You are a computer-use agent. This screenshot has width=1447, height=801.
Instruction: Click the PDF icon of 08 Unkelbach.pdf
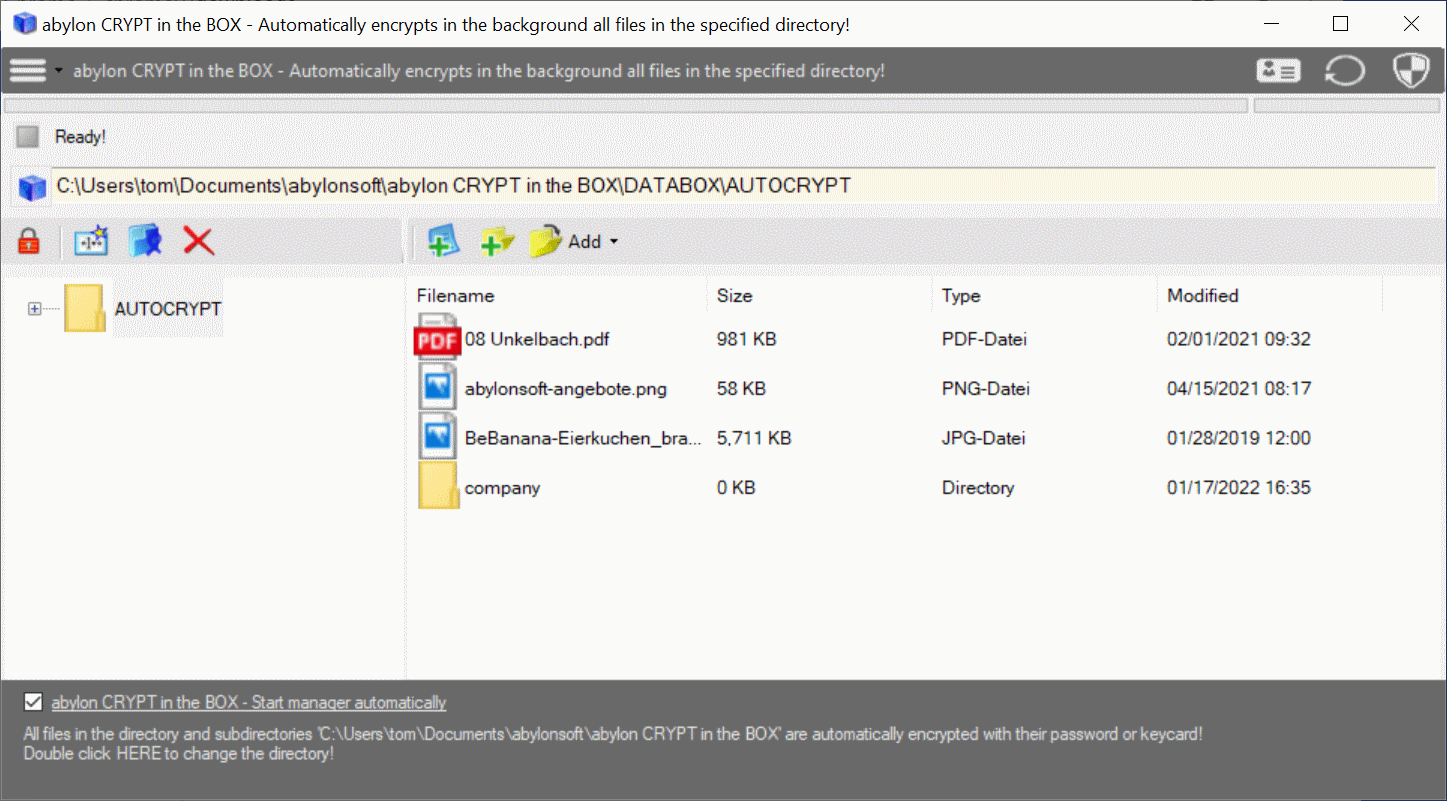pos(437,338)
